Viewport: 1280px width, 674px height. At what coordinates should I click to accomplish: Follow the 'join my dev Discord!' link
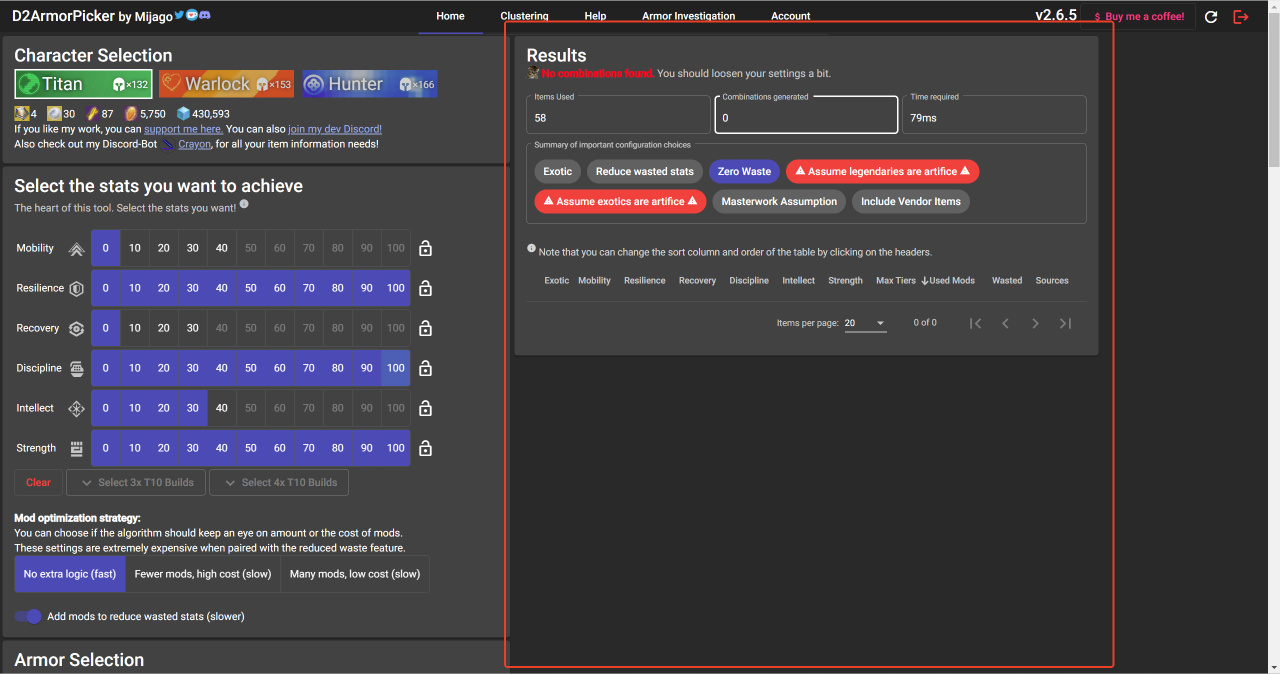click(x=335, y=129)
